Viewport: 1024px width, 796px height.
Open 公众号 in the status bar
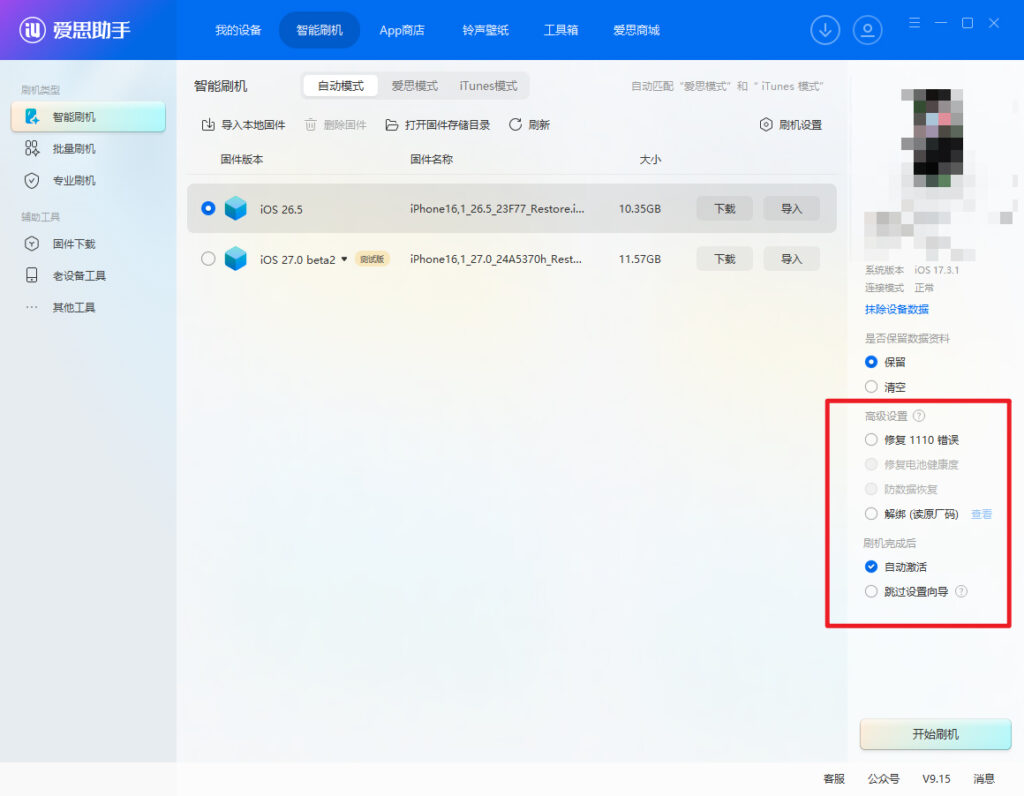point(883,778)
